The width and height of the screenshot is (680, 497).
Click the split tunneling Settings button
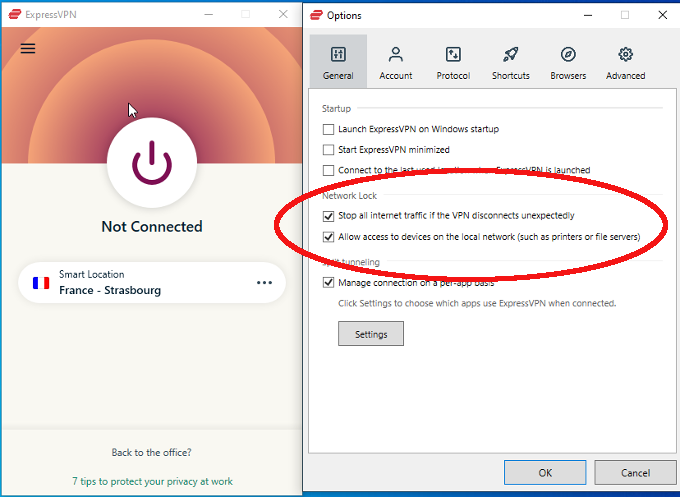click(x=371, y=334)
